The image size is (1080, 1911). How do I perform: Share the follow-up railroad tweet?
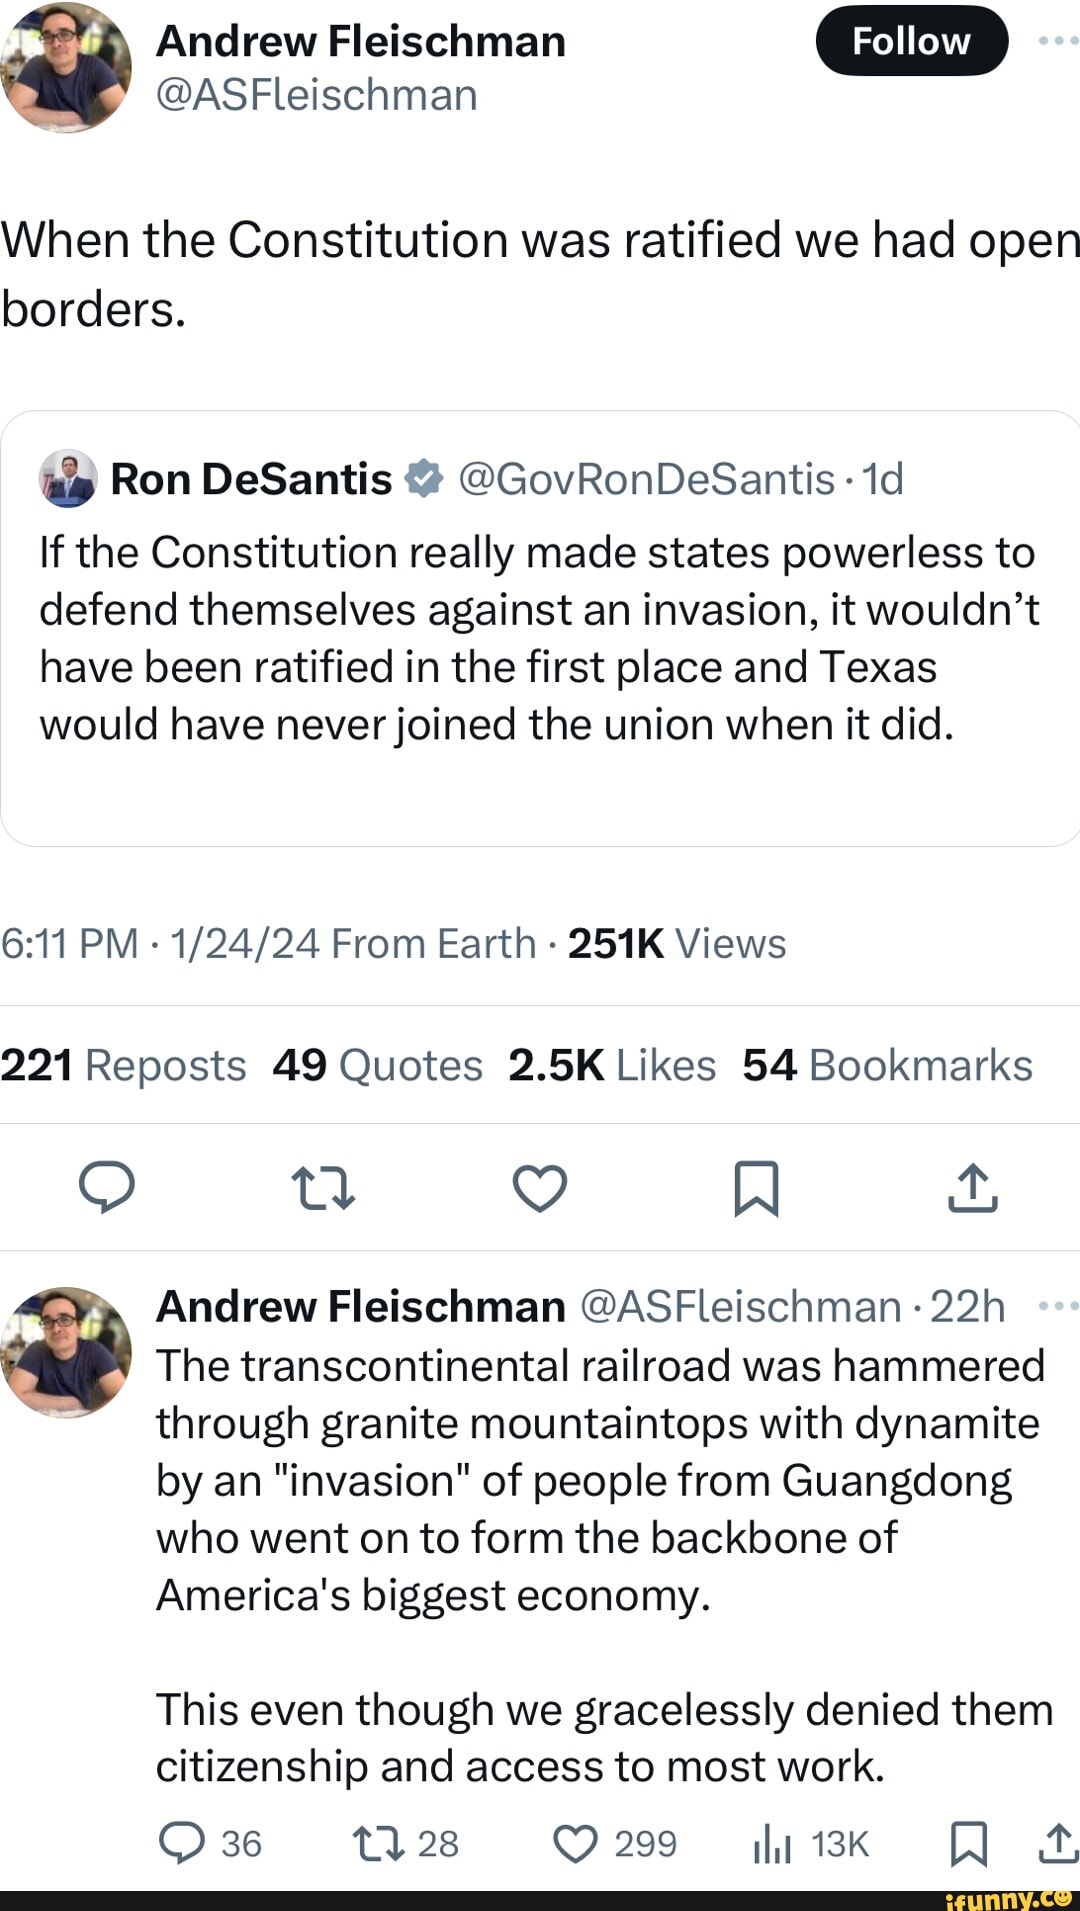coord(1058,1843)
